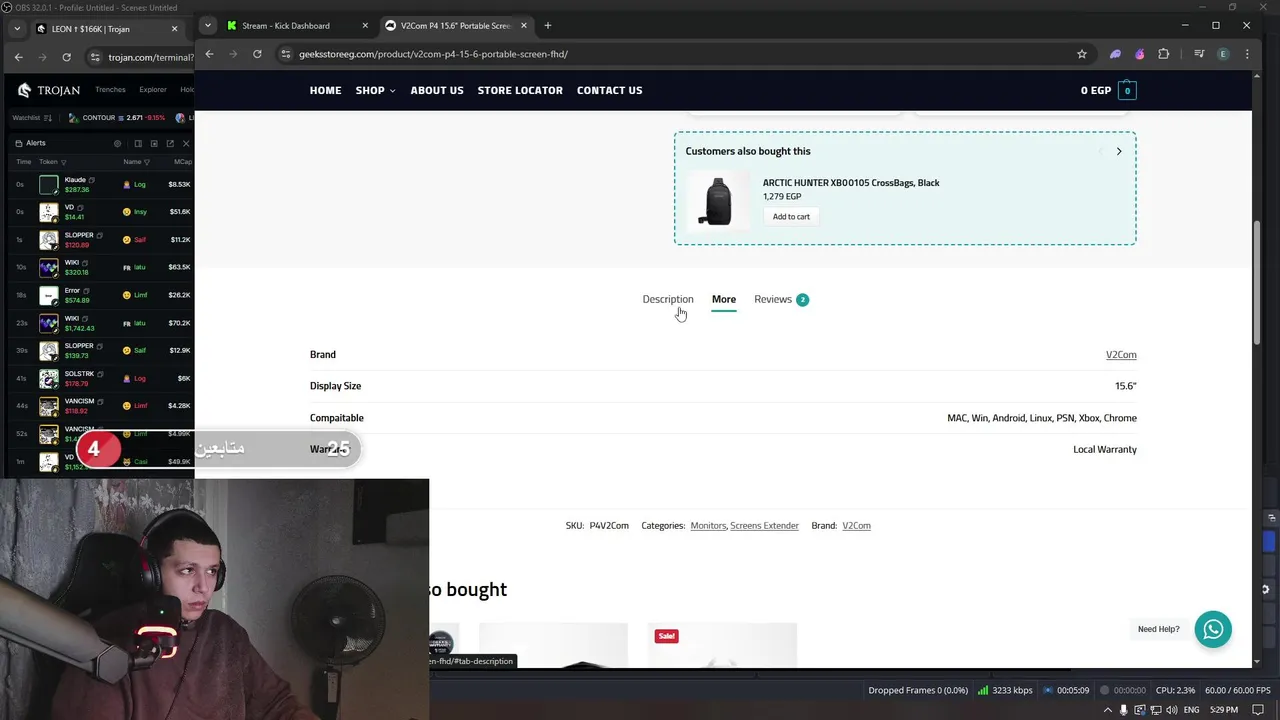Open the CONTACT US page
1280x720 pixels.
[x=609, y=90]
